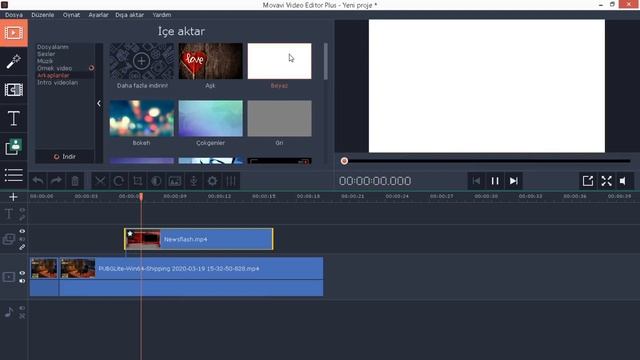The image size is (640, 360).
Task: Open the Dosya menu
Action: [14, 15]
